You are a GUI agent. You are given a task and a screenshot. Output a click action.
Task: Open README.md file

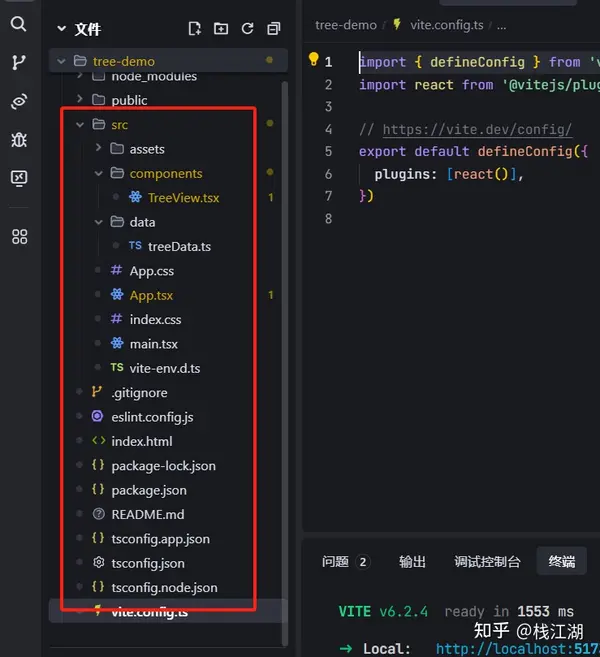(147, 514)
